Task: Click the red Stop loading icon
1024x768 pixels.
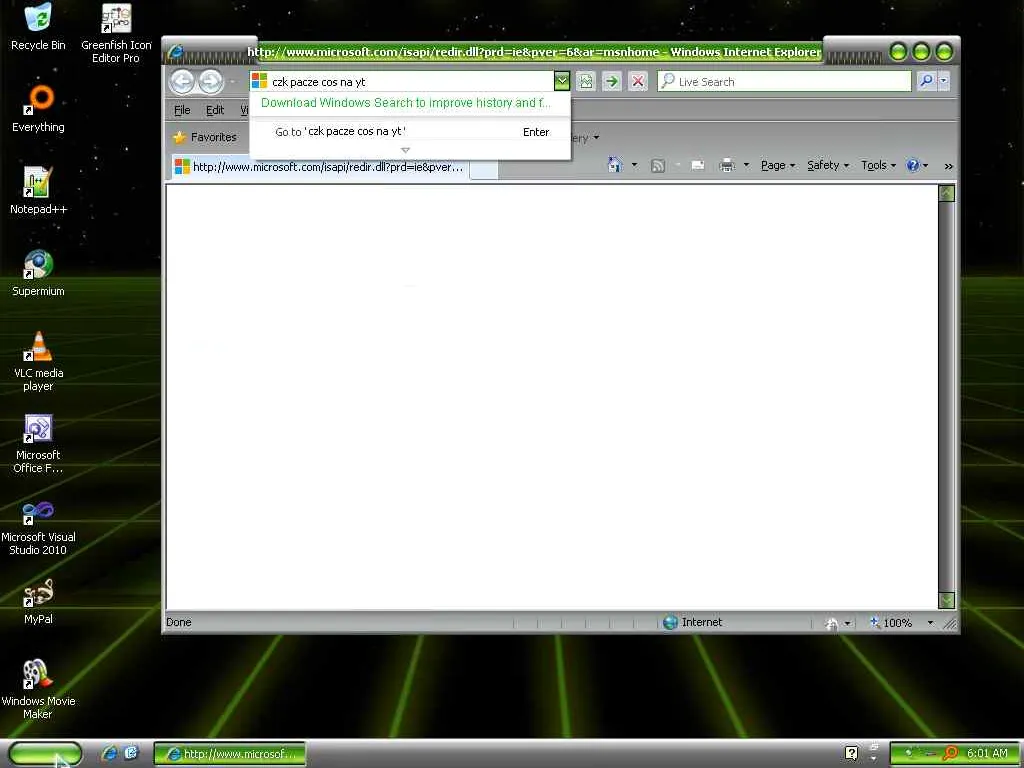Action: [x=638, y=82]
